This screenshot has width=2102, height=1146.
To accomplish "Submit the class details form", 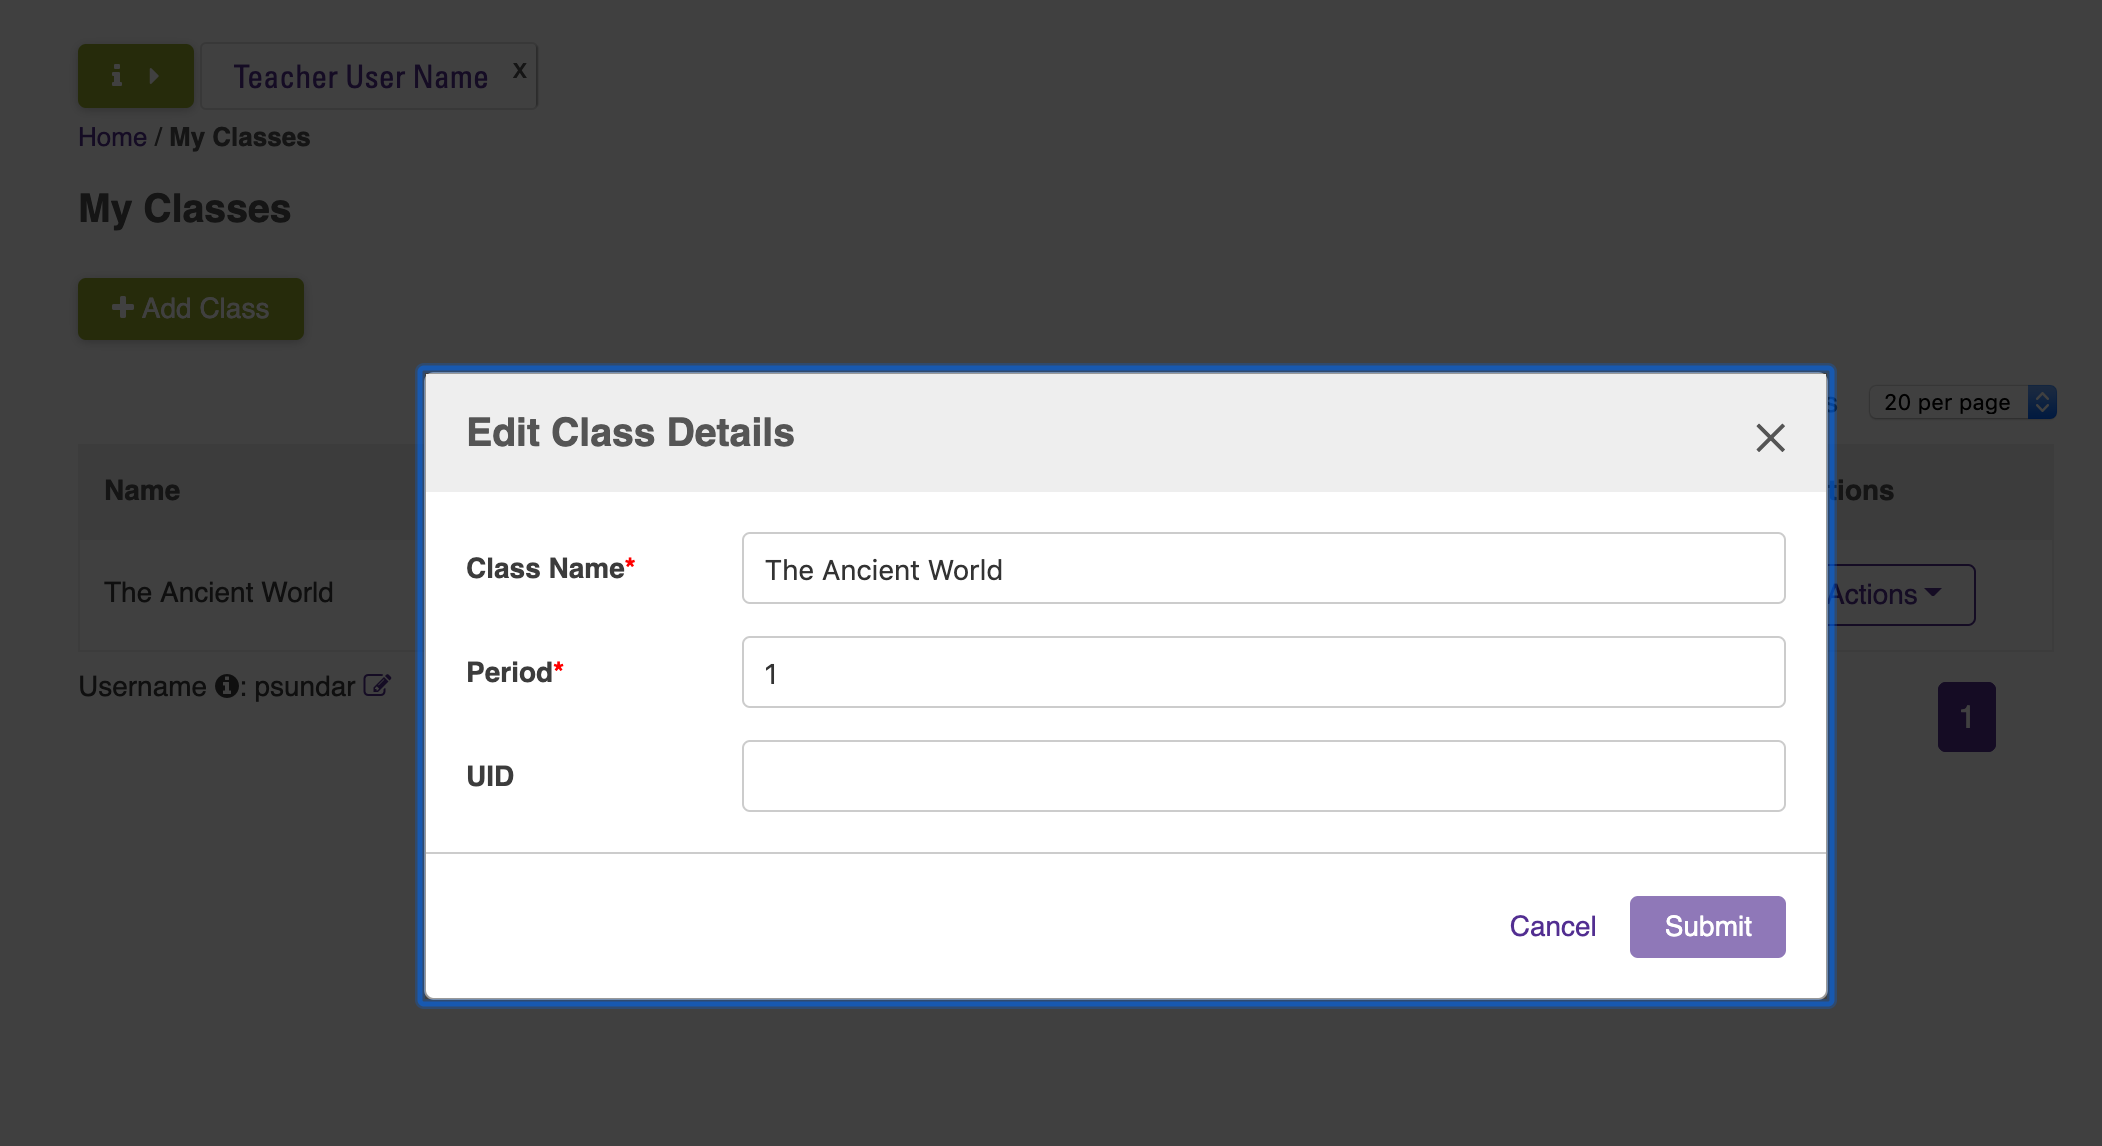I will 1706,926.
